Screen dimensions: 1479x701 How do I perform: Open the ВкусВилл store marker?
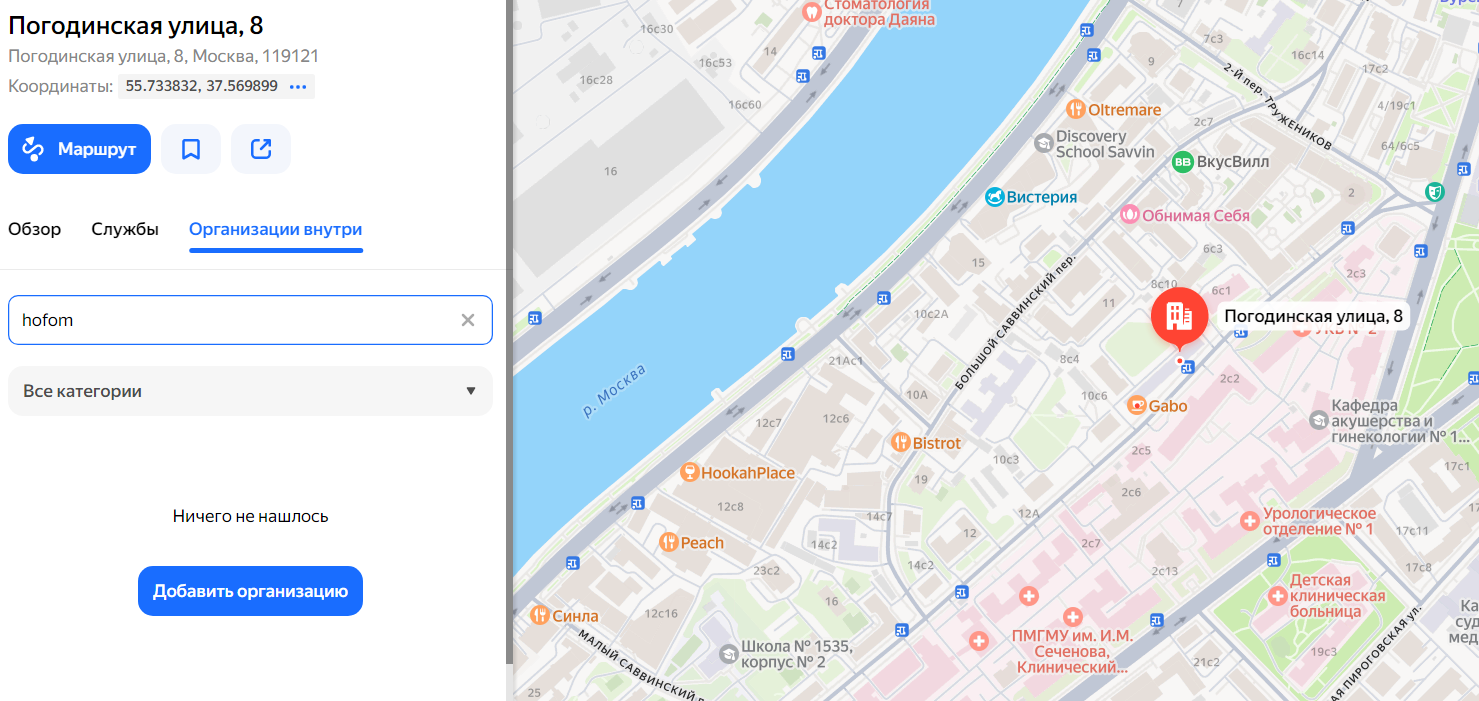[x=1183, y=161]
